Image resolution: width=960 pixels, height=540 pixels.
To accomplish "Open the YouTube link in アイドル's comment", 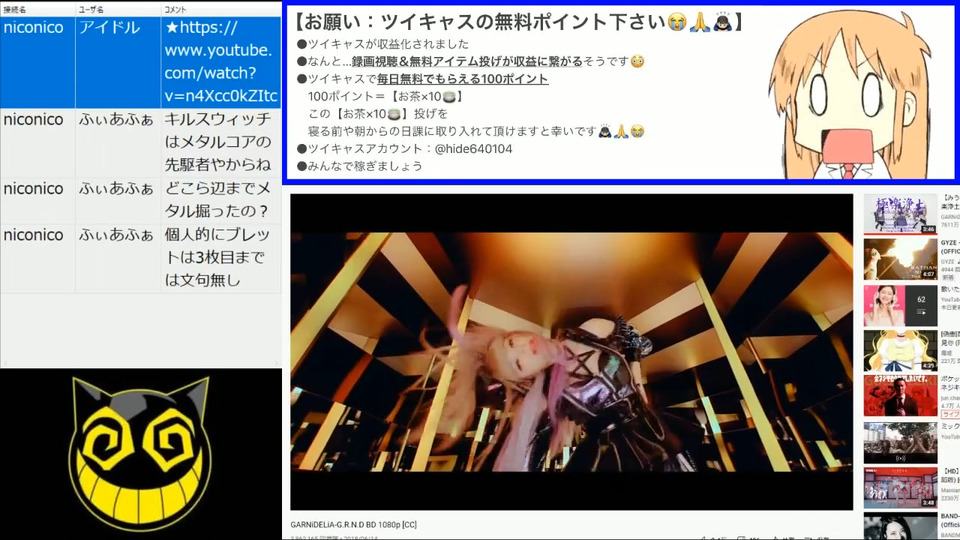I will 221,62.
